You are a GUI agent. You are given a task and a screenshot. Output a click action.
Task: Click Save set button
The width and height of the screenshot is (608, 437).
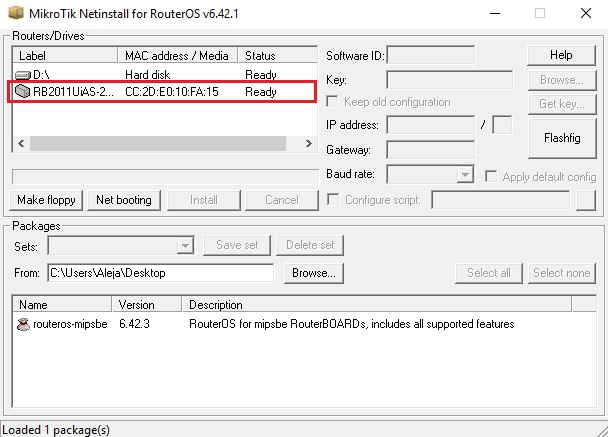237,245
